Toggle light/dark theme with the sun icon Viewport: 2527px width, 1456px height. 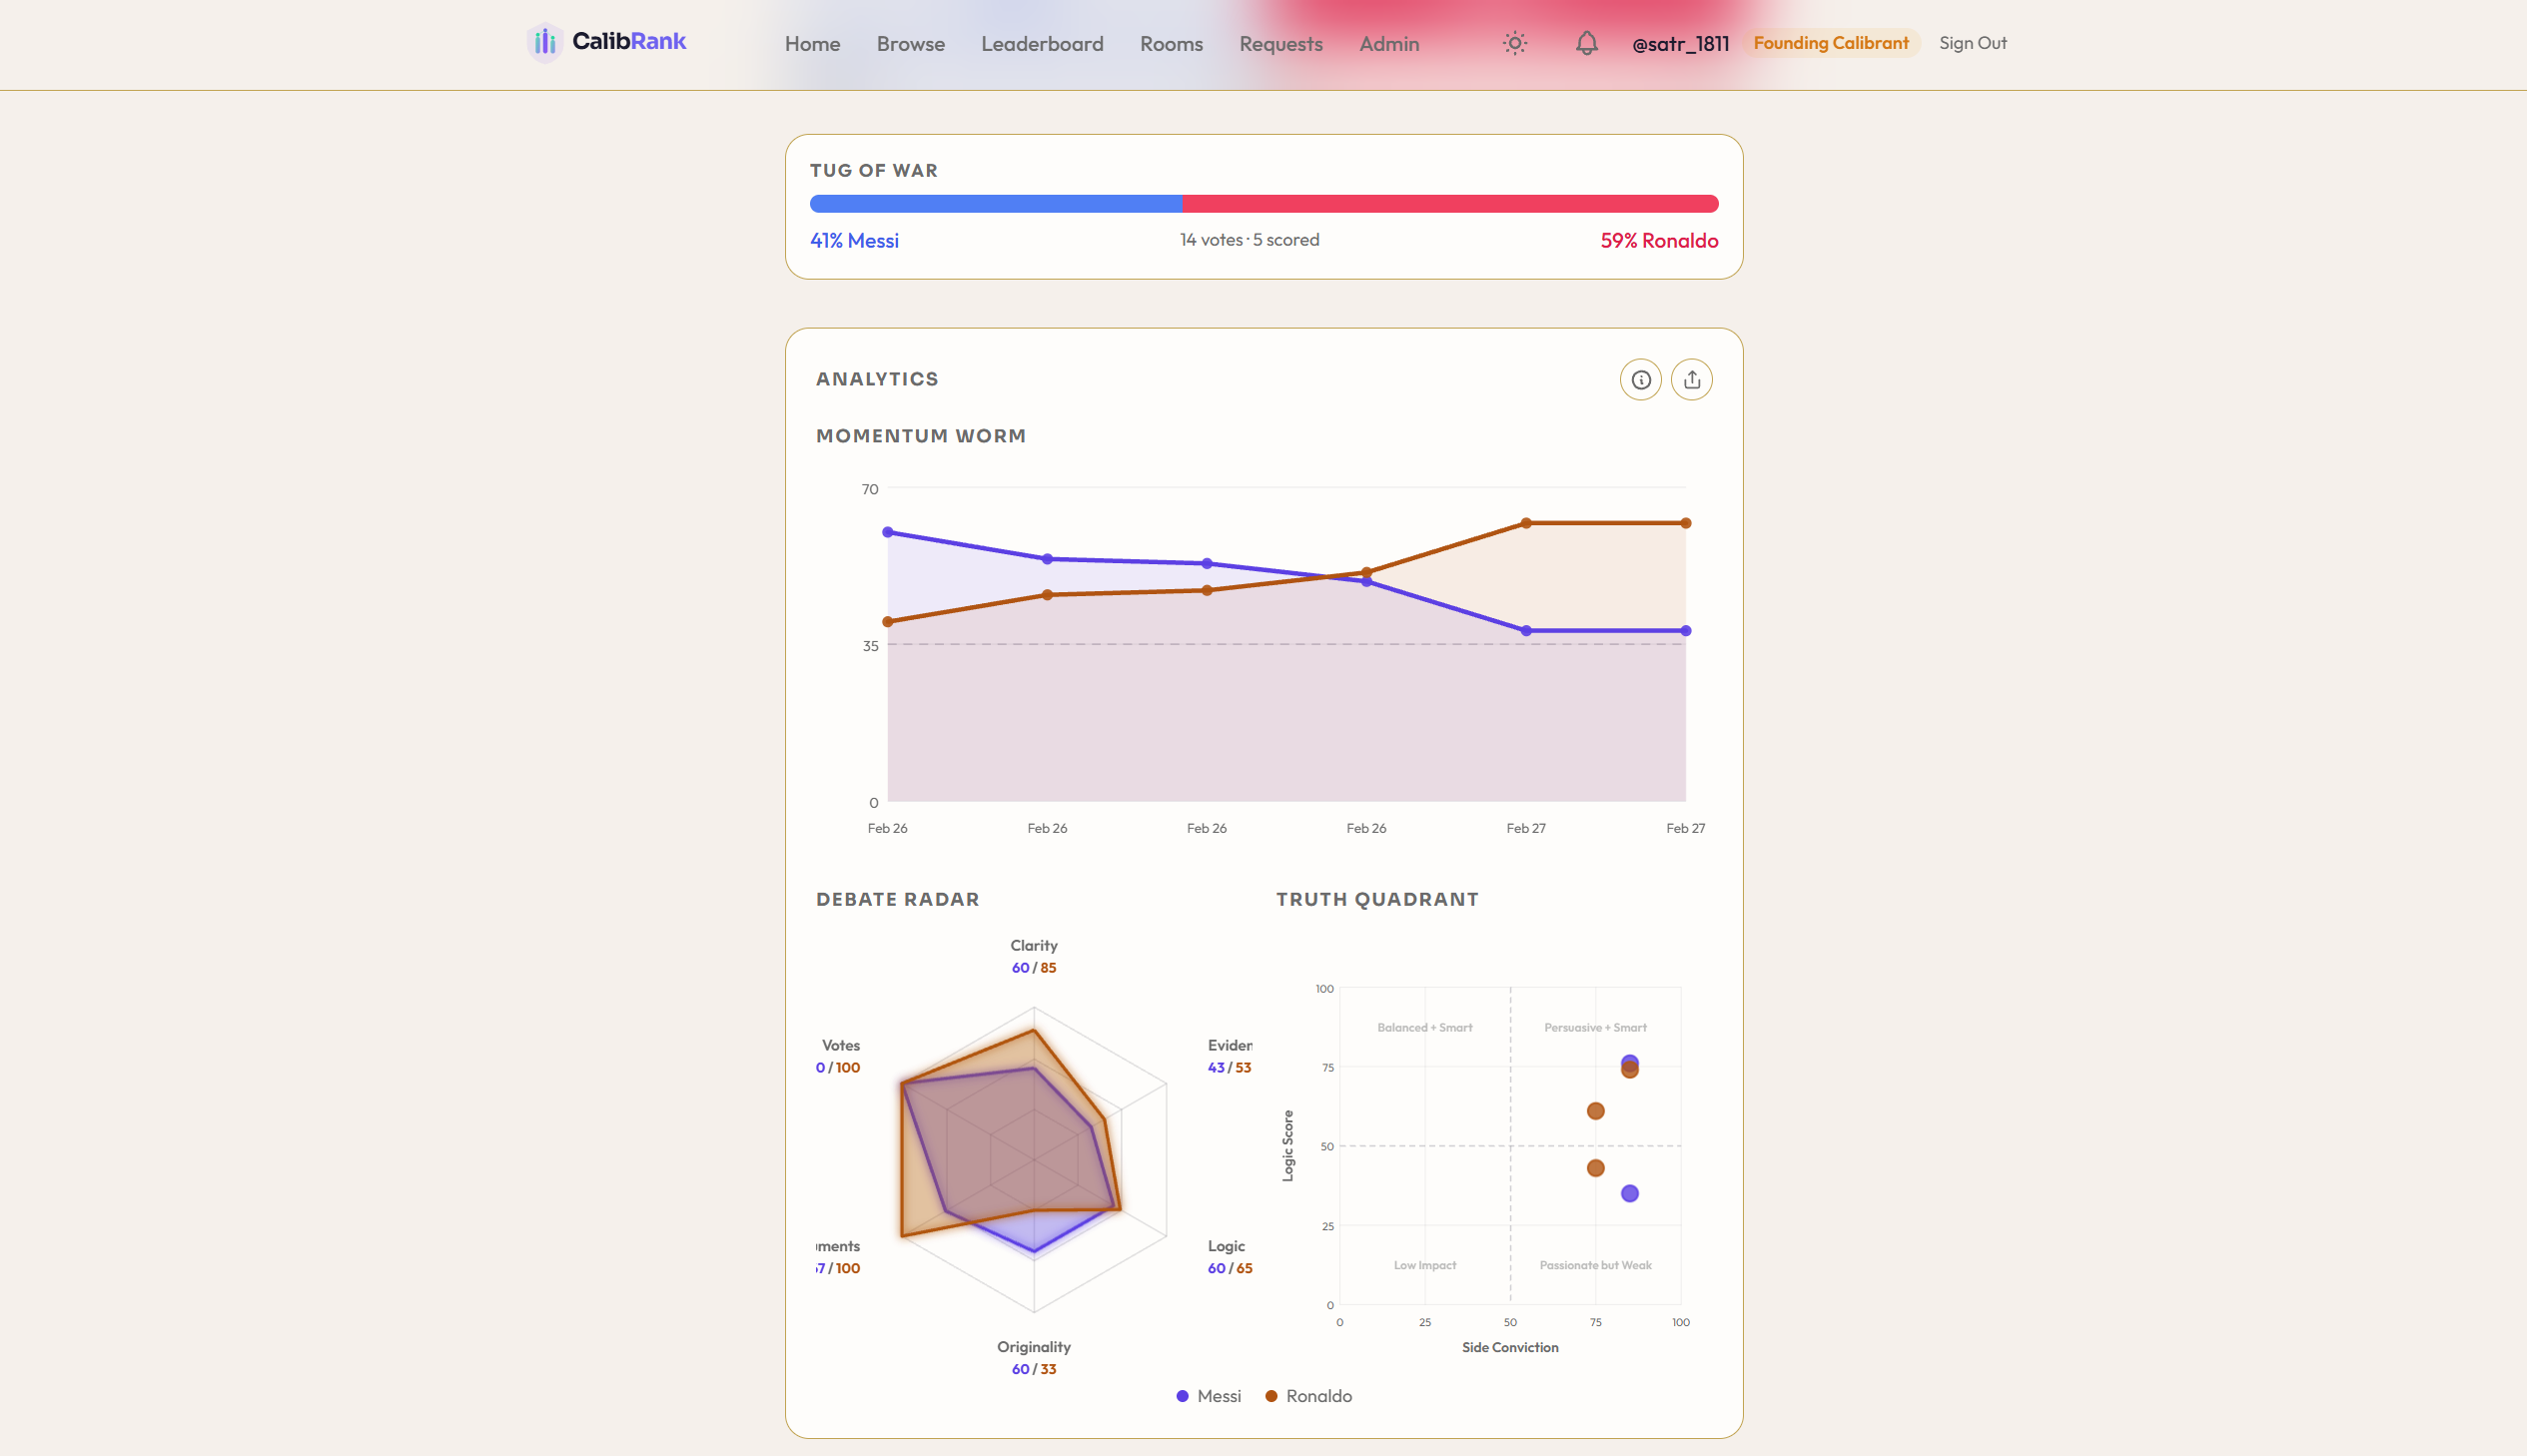1514,43
